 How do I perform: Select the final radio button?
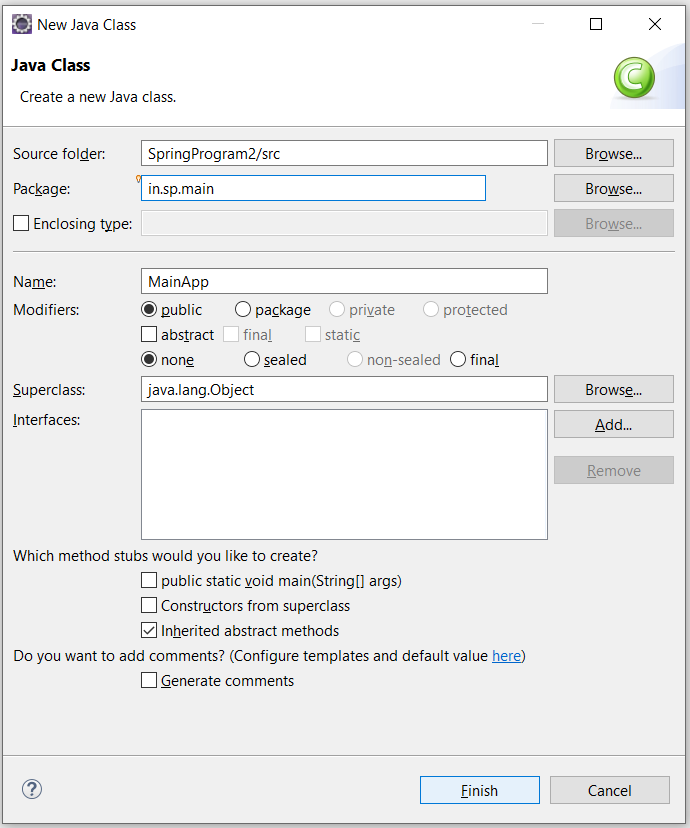(x=458, y=360)
